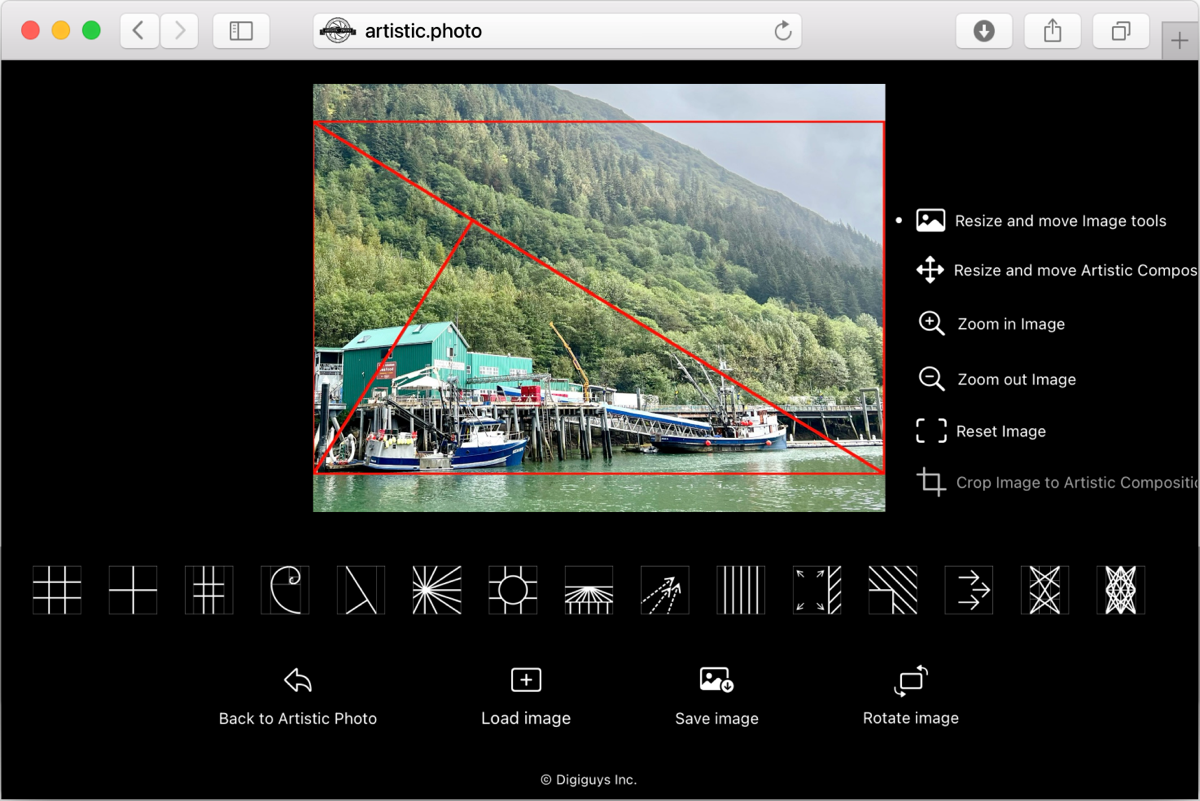The width and height of the screenshot is (1200, 801).
Task: Choose the dynamic symmetry star overlay
Action: point(1045,590)
